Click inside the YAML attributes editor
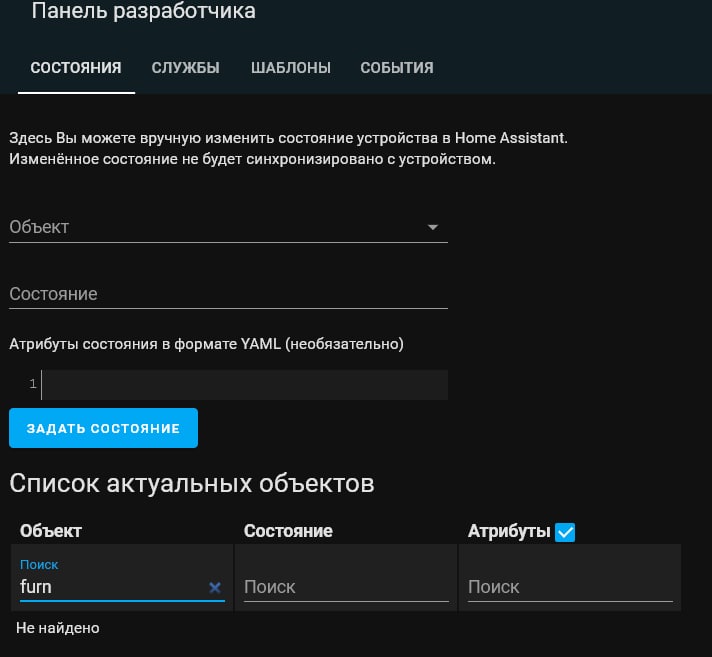Viewport: 712px width, 657px height. (x=245, y=384)
